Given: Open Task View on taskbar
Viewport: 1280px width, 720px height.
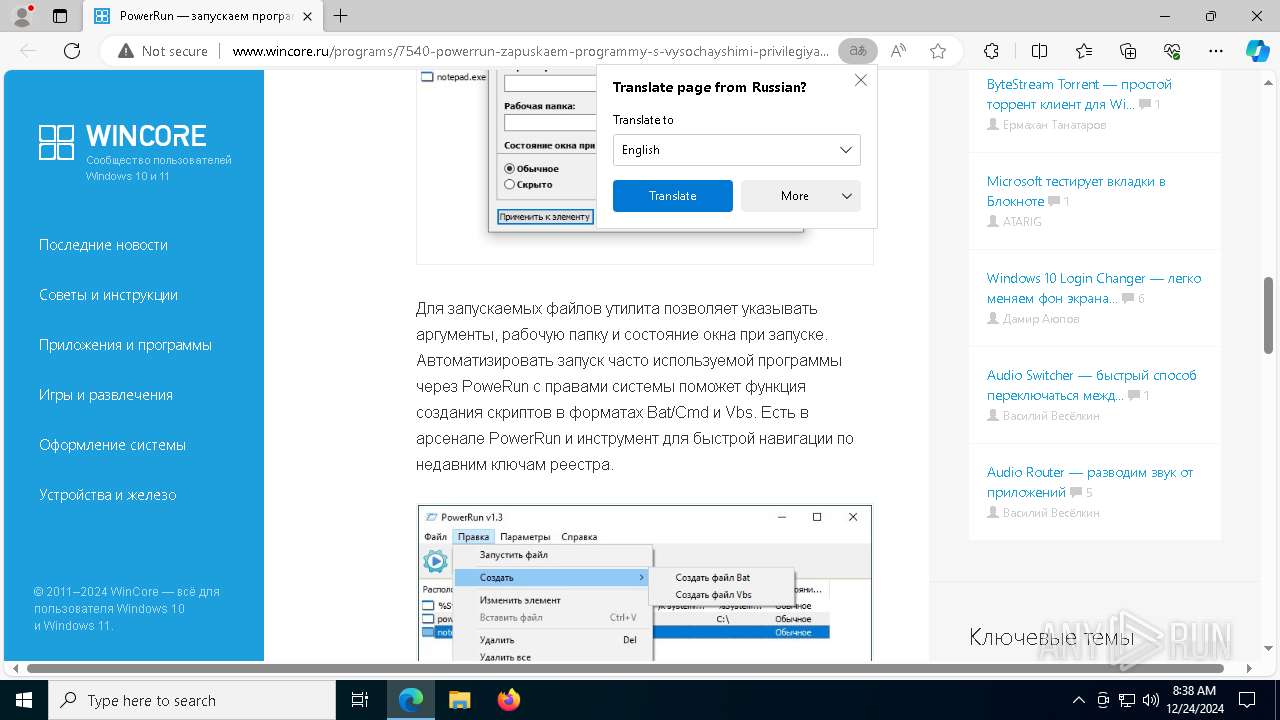Looking at the screenshot, I should click(360, 700).
